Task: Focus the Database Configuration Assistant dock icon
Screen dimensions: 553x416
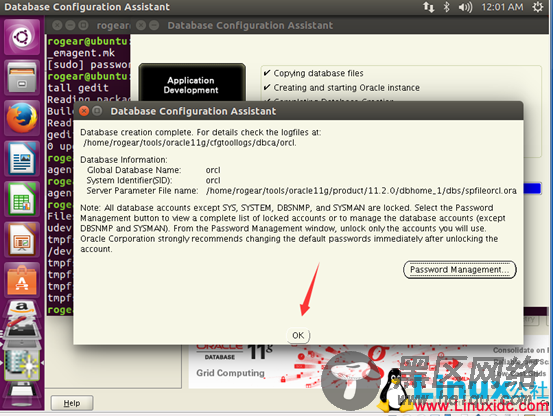Action: tap(22, 364)
